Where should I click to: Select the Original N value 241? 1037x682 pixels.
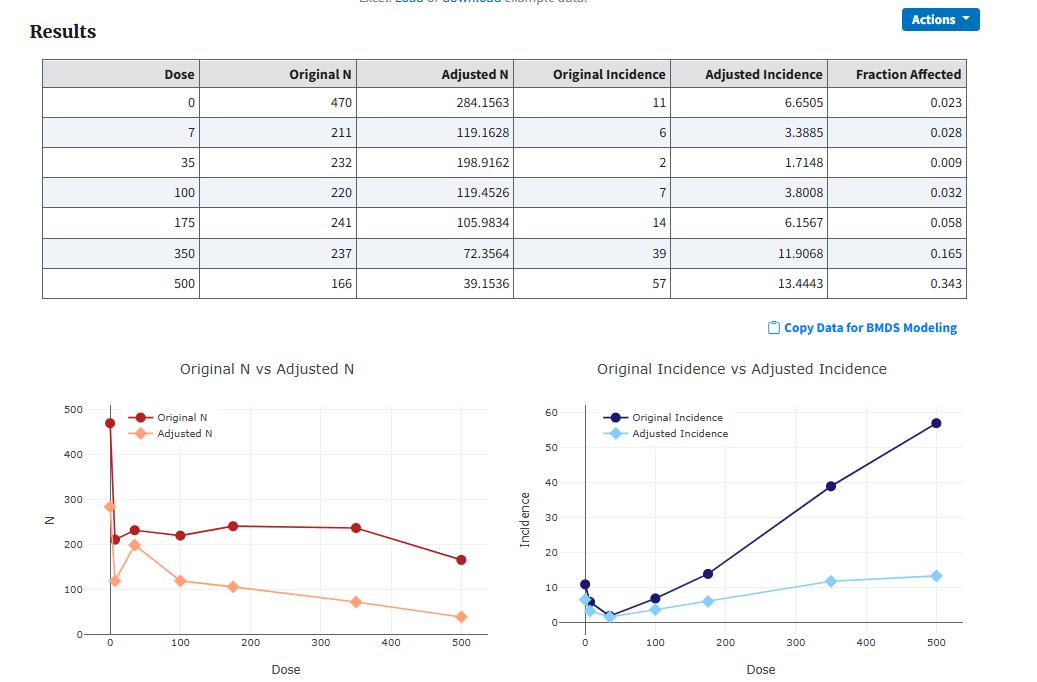[x=341, y=223]
